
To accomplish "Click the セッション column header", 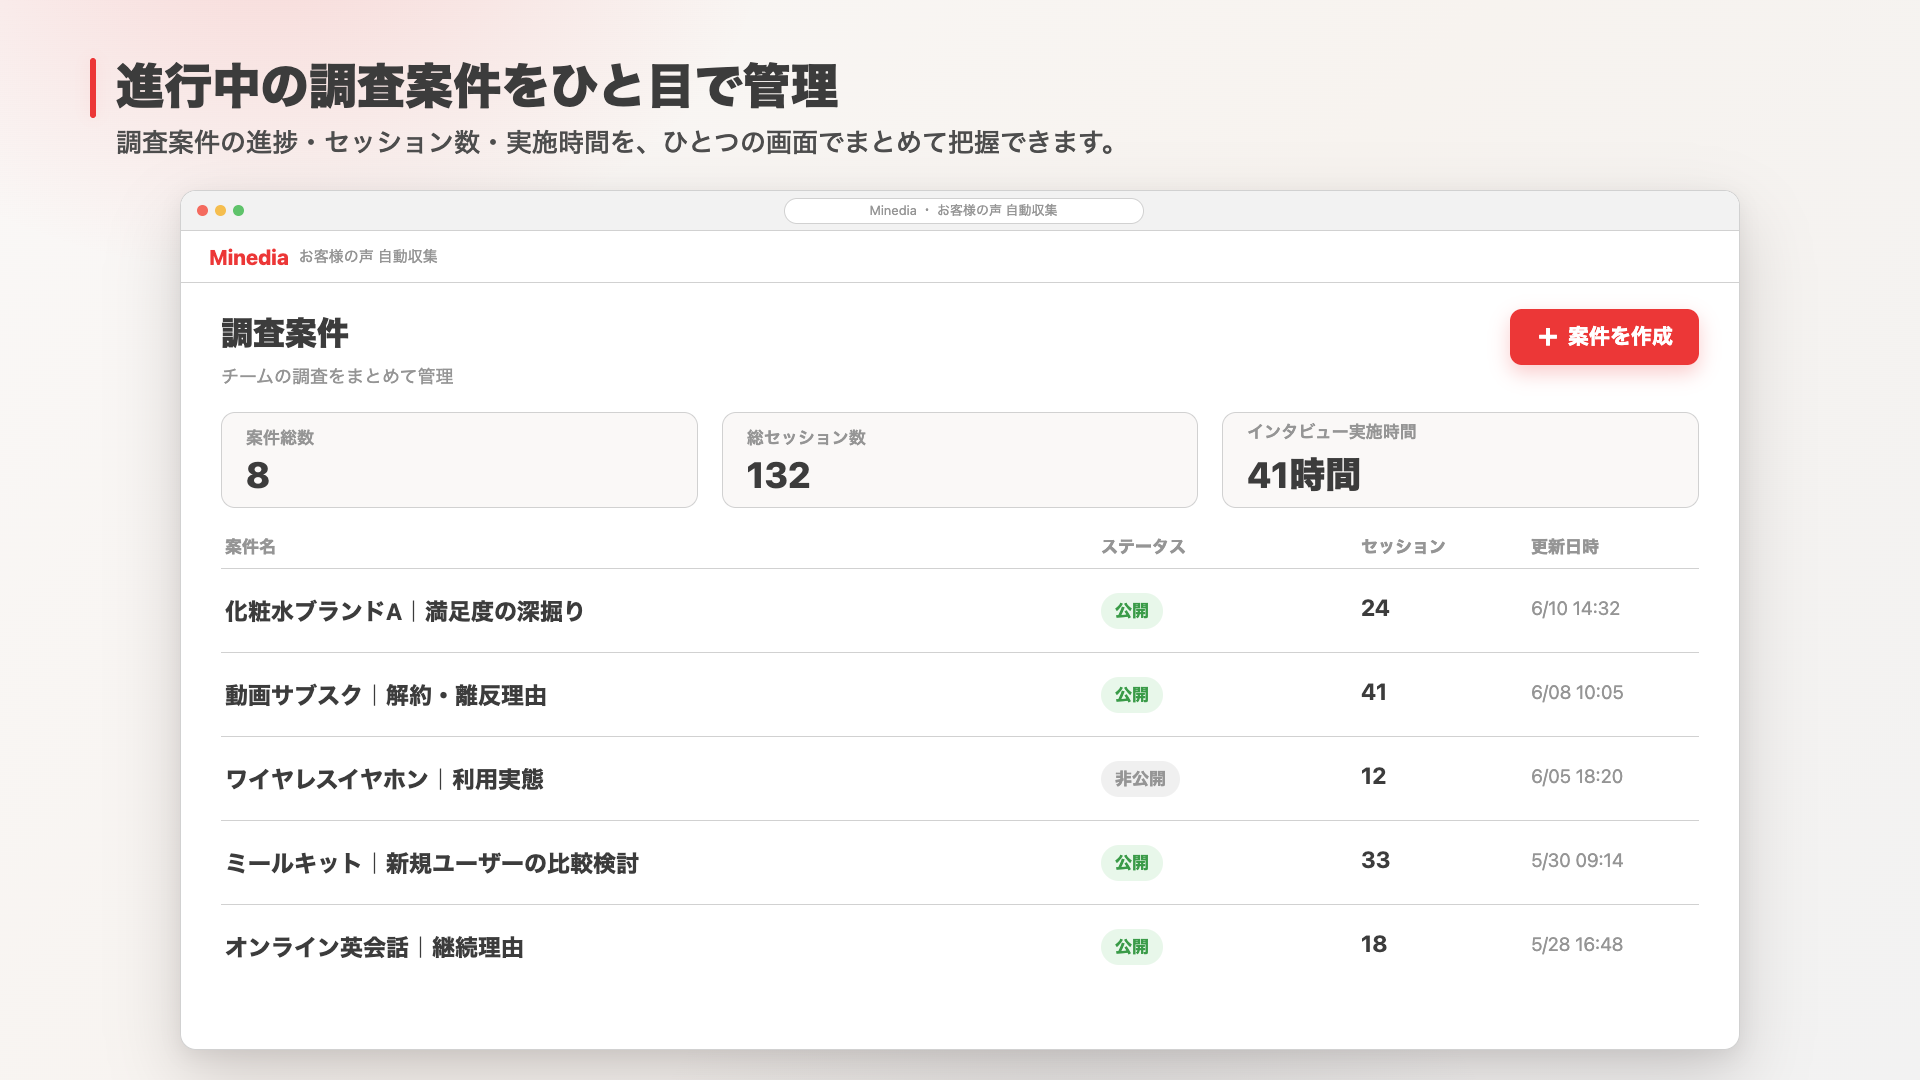I will (1403, 547).
